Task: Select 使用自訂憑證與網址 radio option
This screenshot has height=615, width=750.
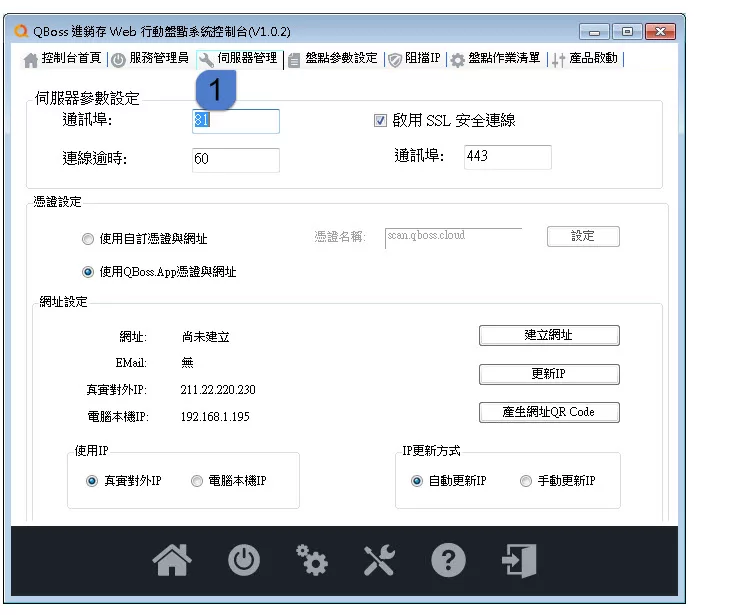Action: point(89,239)
